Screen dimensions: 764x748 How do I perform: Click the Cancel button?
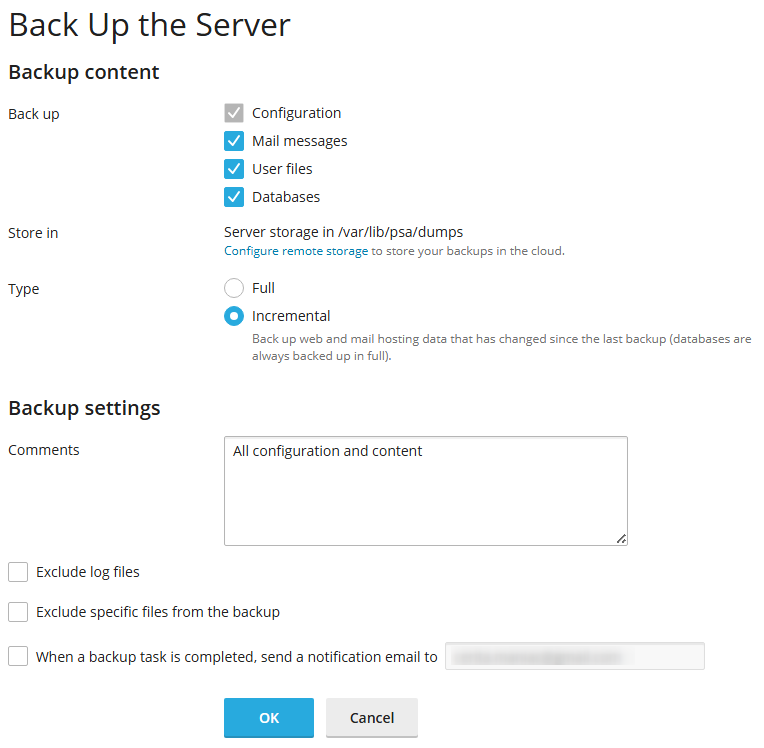pyautogui.click(x=372, y=718)
